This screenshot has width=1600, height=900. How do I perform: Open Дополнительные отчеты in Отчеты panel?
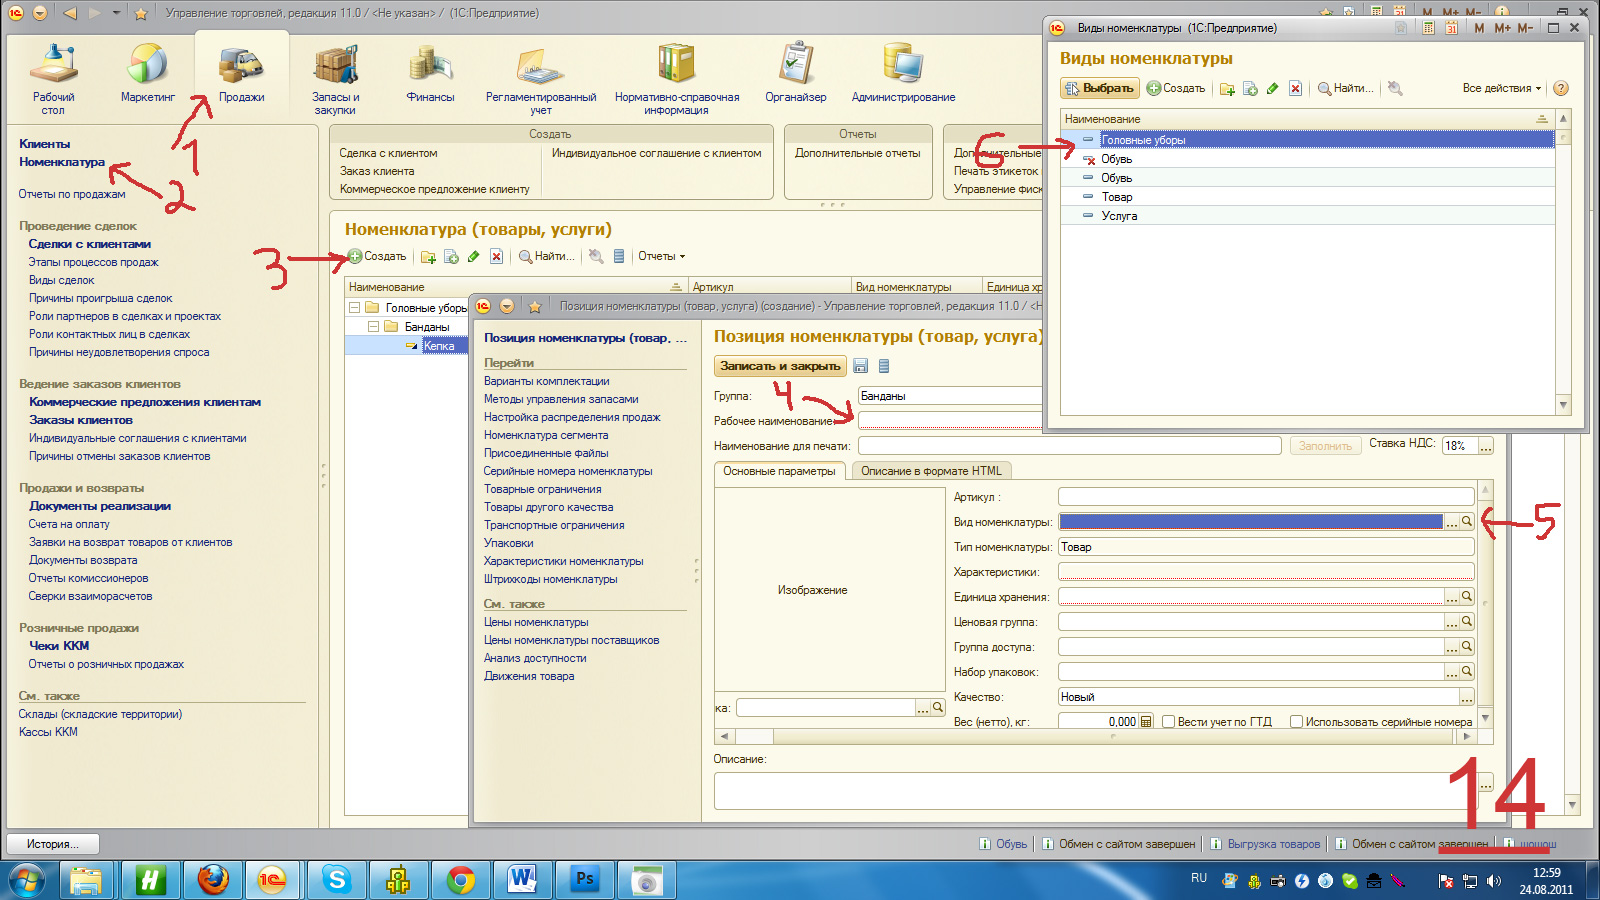pyautogui.click(x=858, y=153)
